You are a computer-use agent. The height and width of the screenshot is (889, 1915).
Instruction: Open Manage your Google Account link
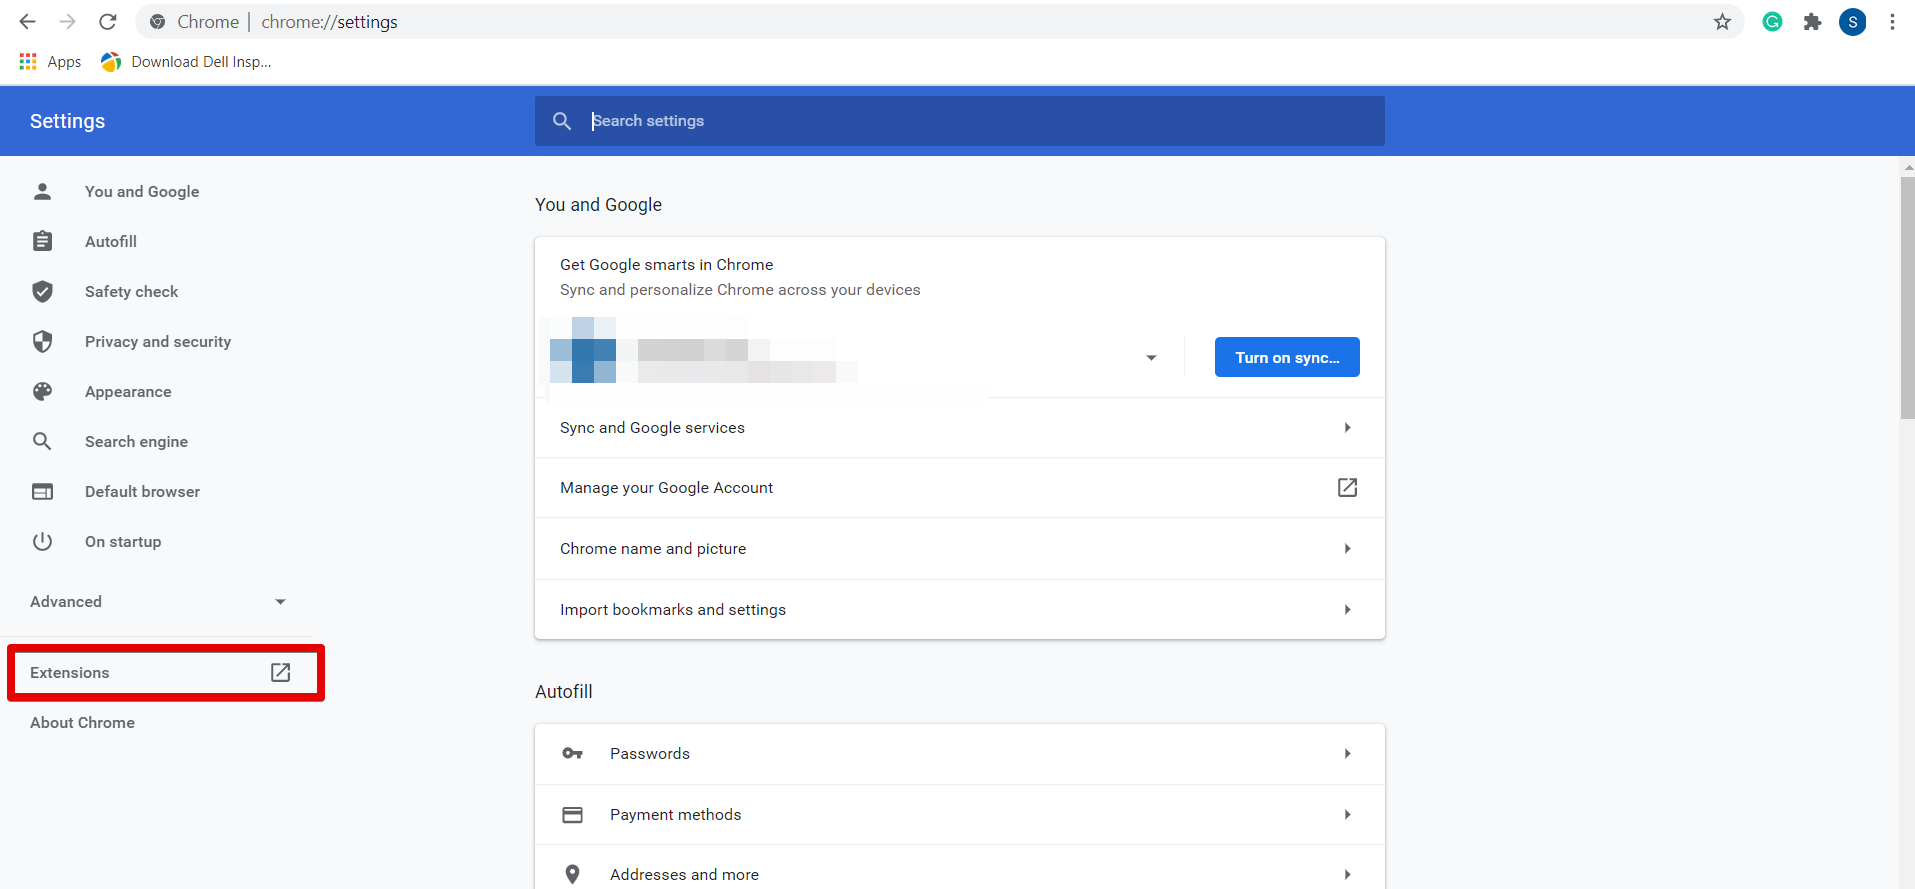(x=959, y=488)
